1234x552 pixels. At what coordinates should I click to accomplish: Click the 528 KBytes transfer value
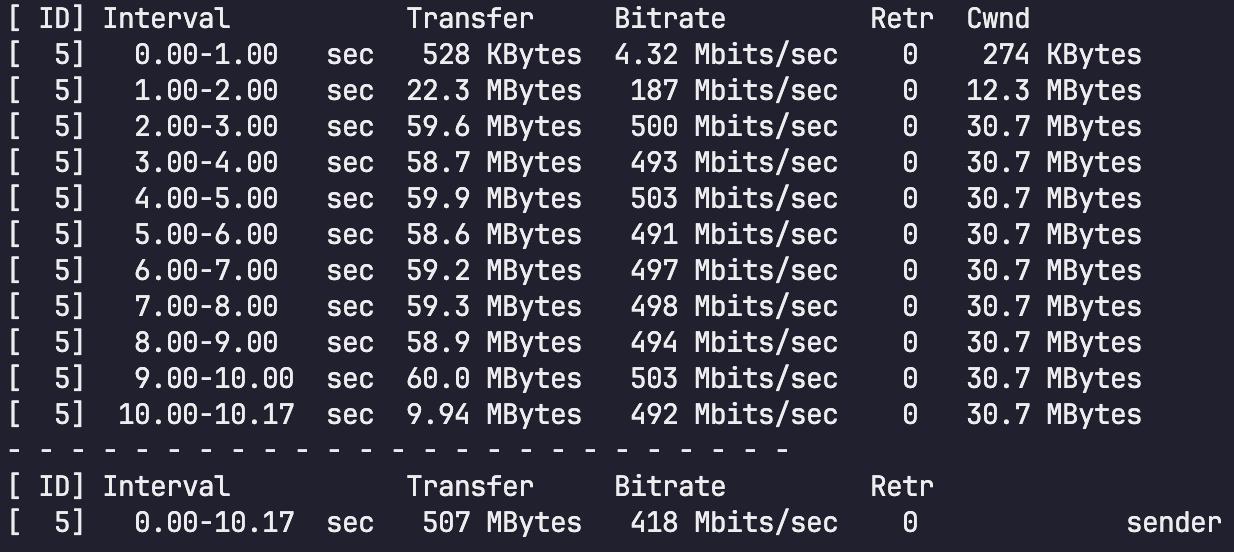click(x=493, y=54)
